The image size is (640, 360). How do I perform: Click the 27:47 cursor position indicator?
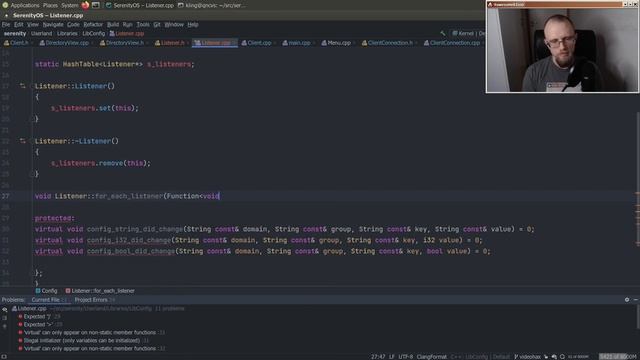(378, 357)
